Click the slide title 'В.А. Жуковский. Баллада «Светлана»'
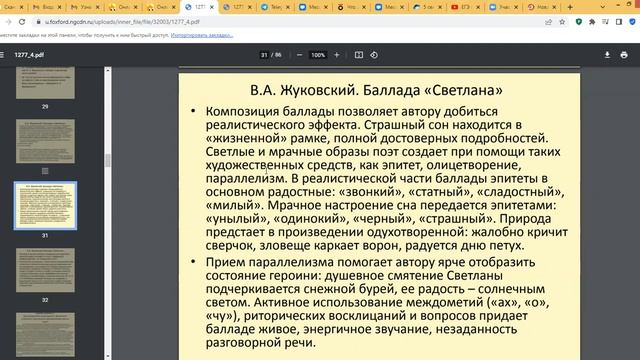 376,90
